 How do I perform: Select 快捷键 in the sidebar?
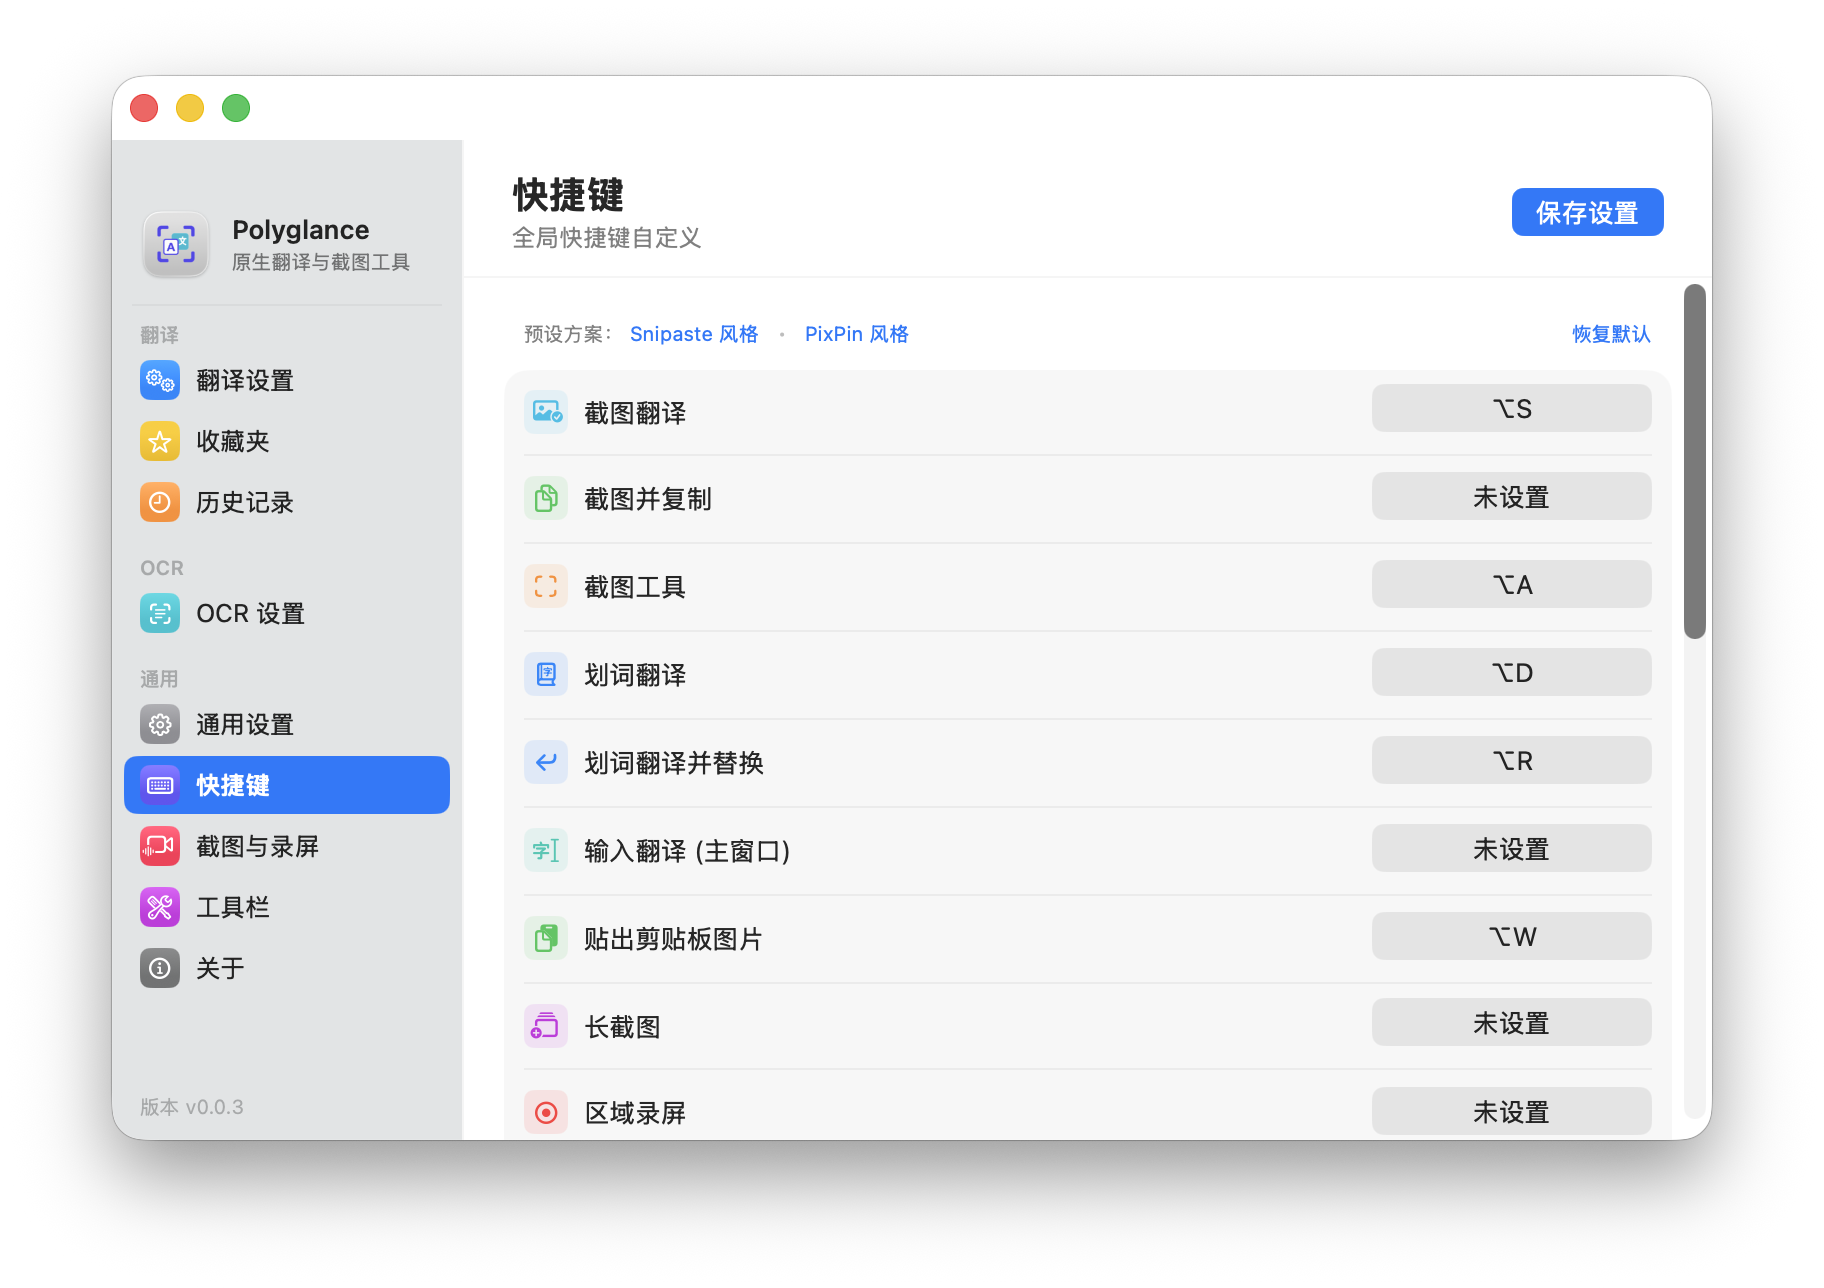point(287,785)
